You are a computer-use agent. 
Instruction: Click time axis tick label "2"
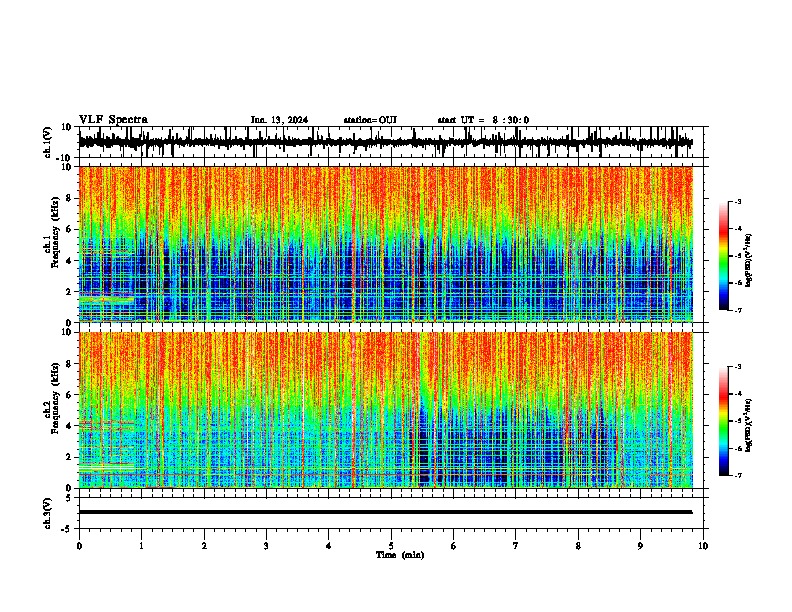point(204,546)
